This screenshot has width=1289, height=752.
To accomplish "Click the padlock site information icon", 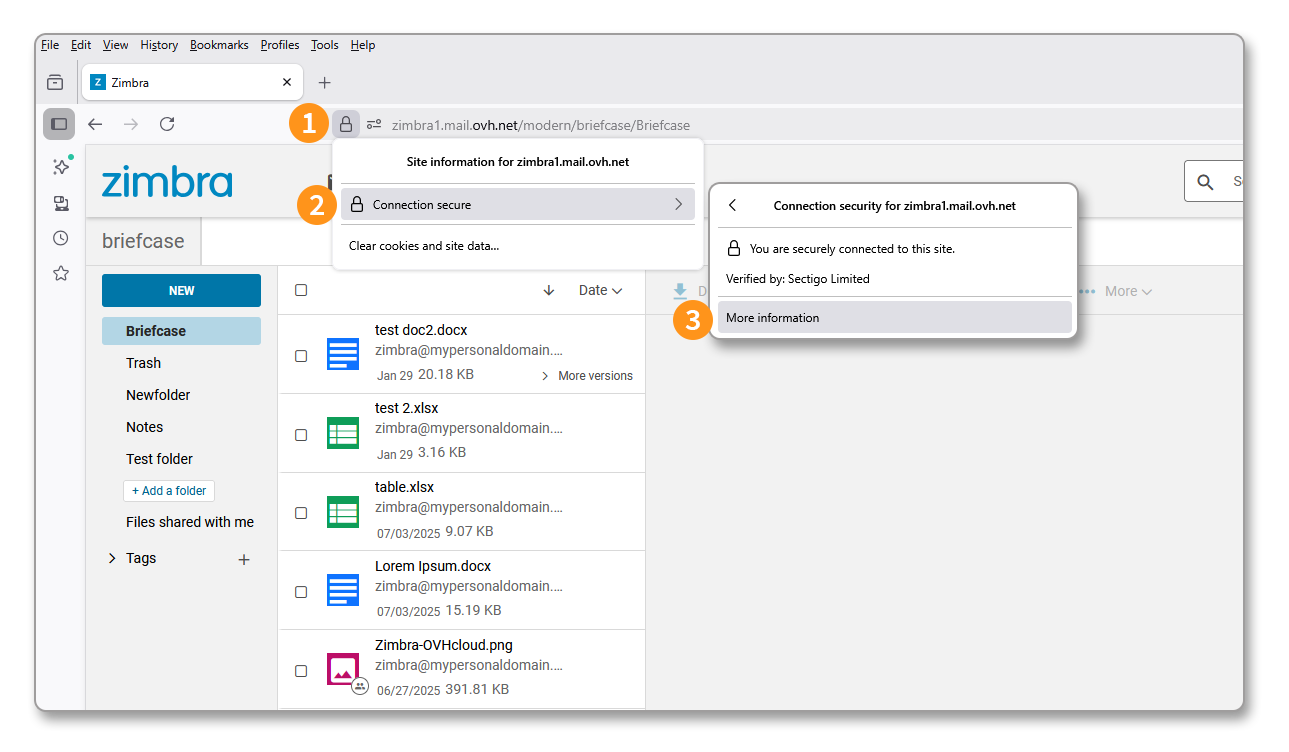I will coord(345,125).
